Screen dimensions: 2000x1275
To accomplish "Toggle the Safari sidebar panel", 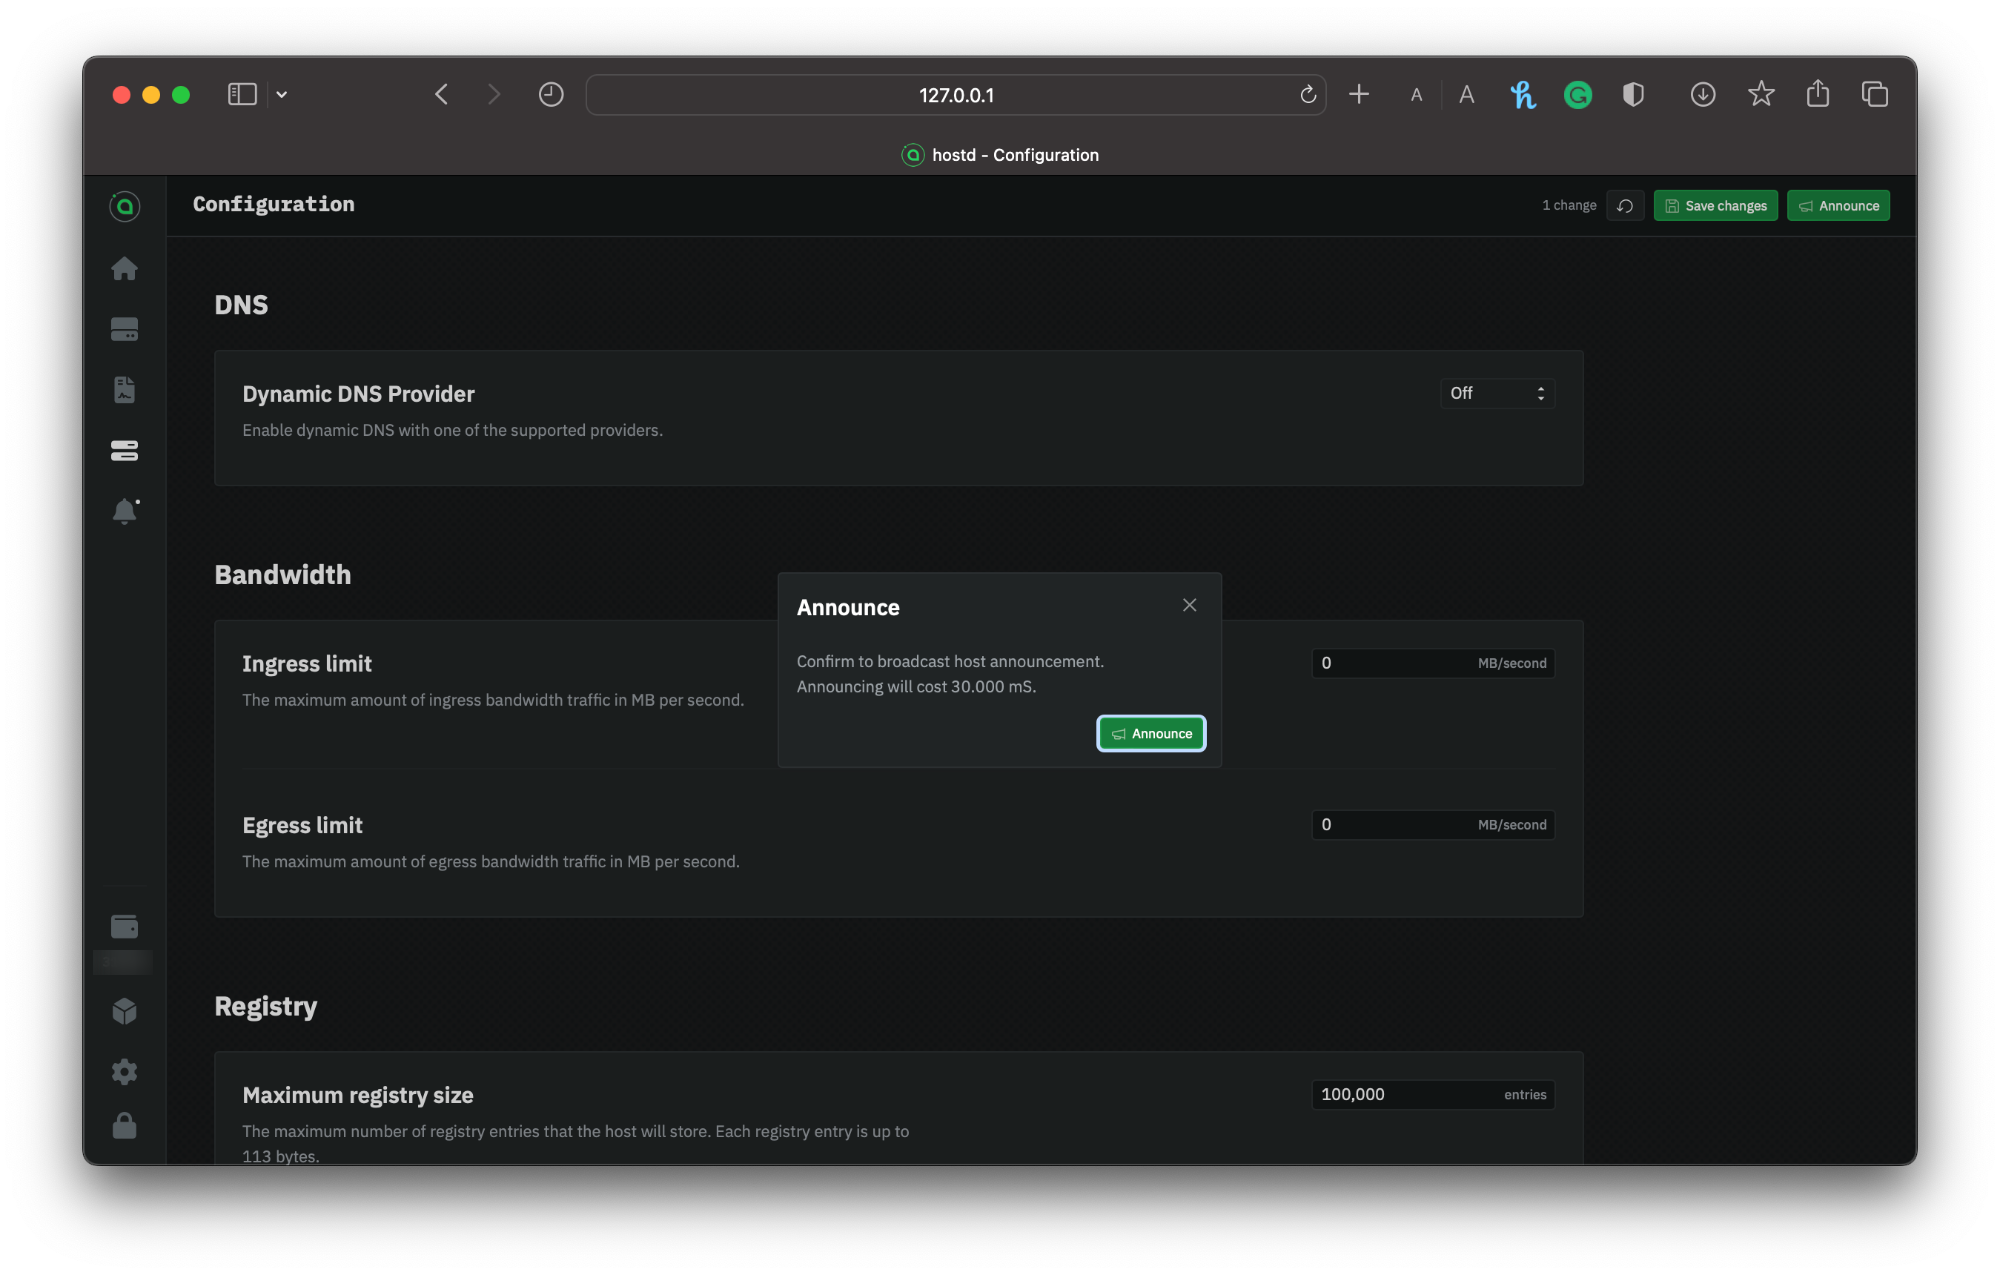I will coord(242,95).
